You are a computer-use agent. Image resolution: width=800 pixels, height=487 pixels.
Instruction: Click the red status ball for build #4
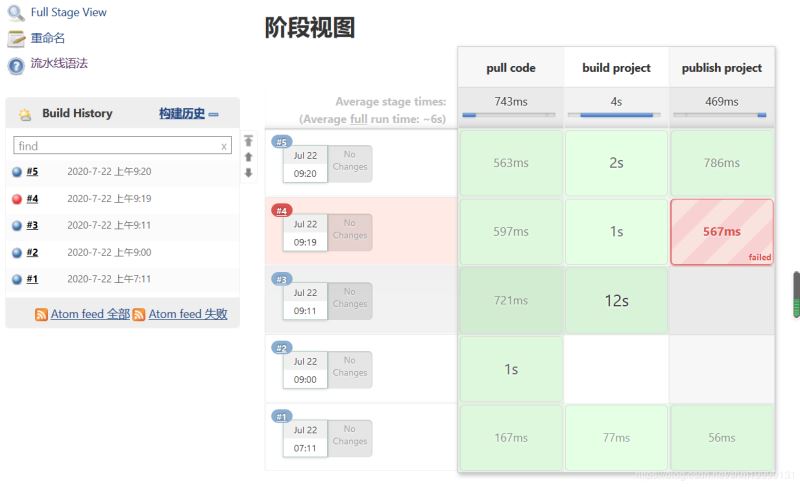(17, 199)
